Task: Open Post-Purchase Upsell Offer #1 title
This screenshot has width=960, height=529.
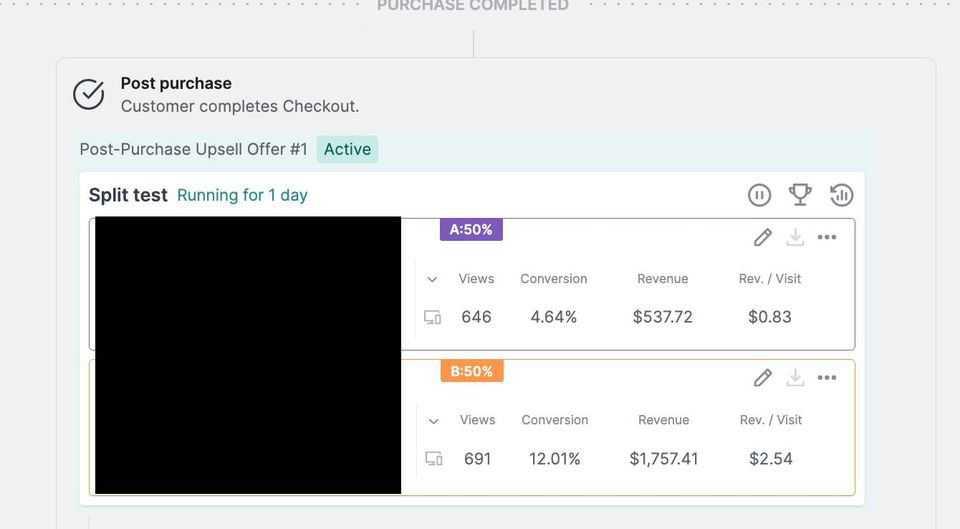Action: [x=193, y=149]
